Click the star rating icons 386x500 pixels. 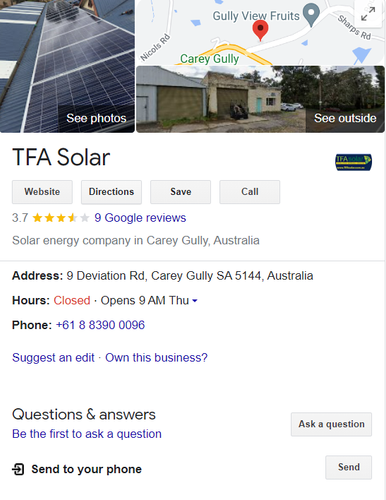(x=61, y=218)
